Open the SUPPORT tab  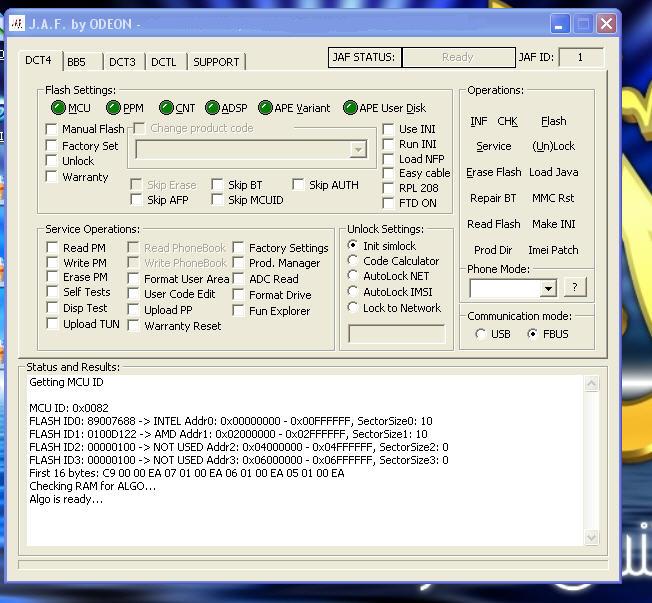tap(217, 62)
